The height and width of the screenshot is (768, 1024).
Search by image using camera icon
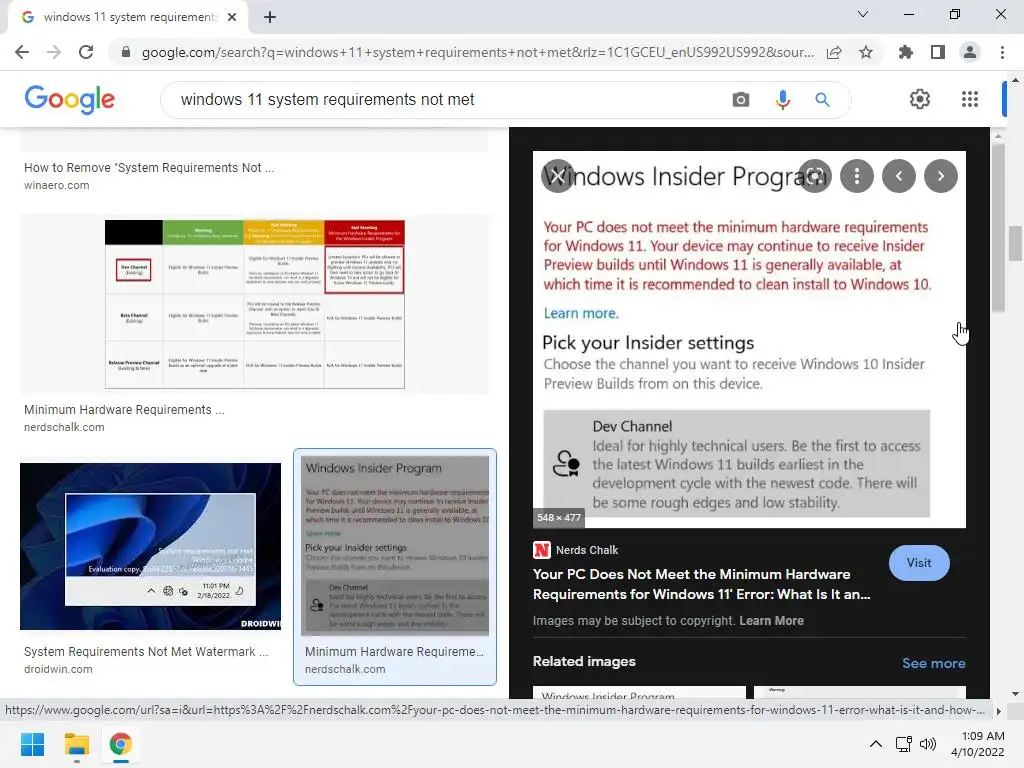click(741, 99)
